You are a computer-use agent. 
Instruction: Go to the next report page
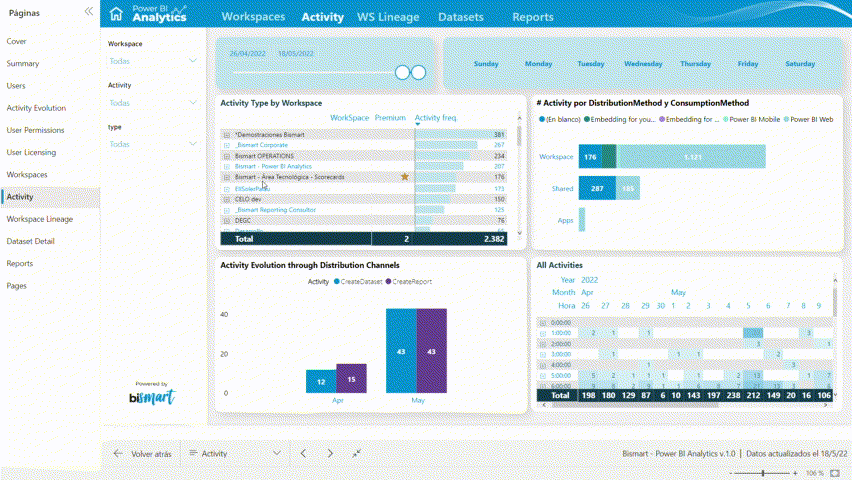click(x=330, y=453)
